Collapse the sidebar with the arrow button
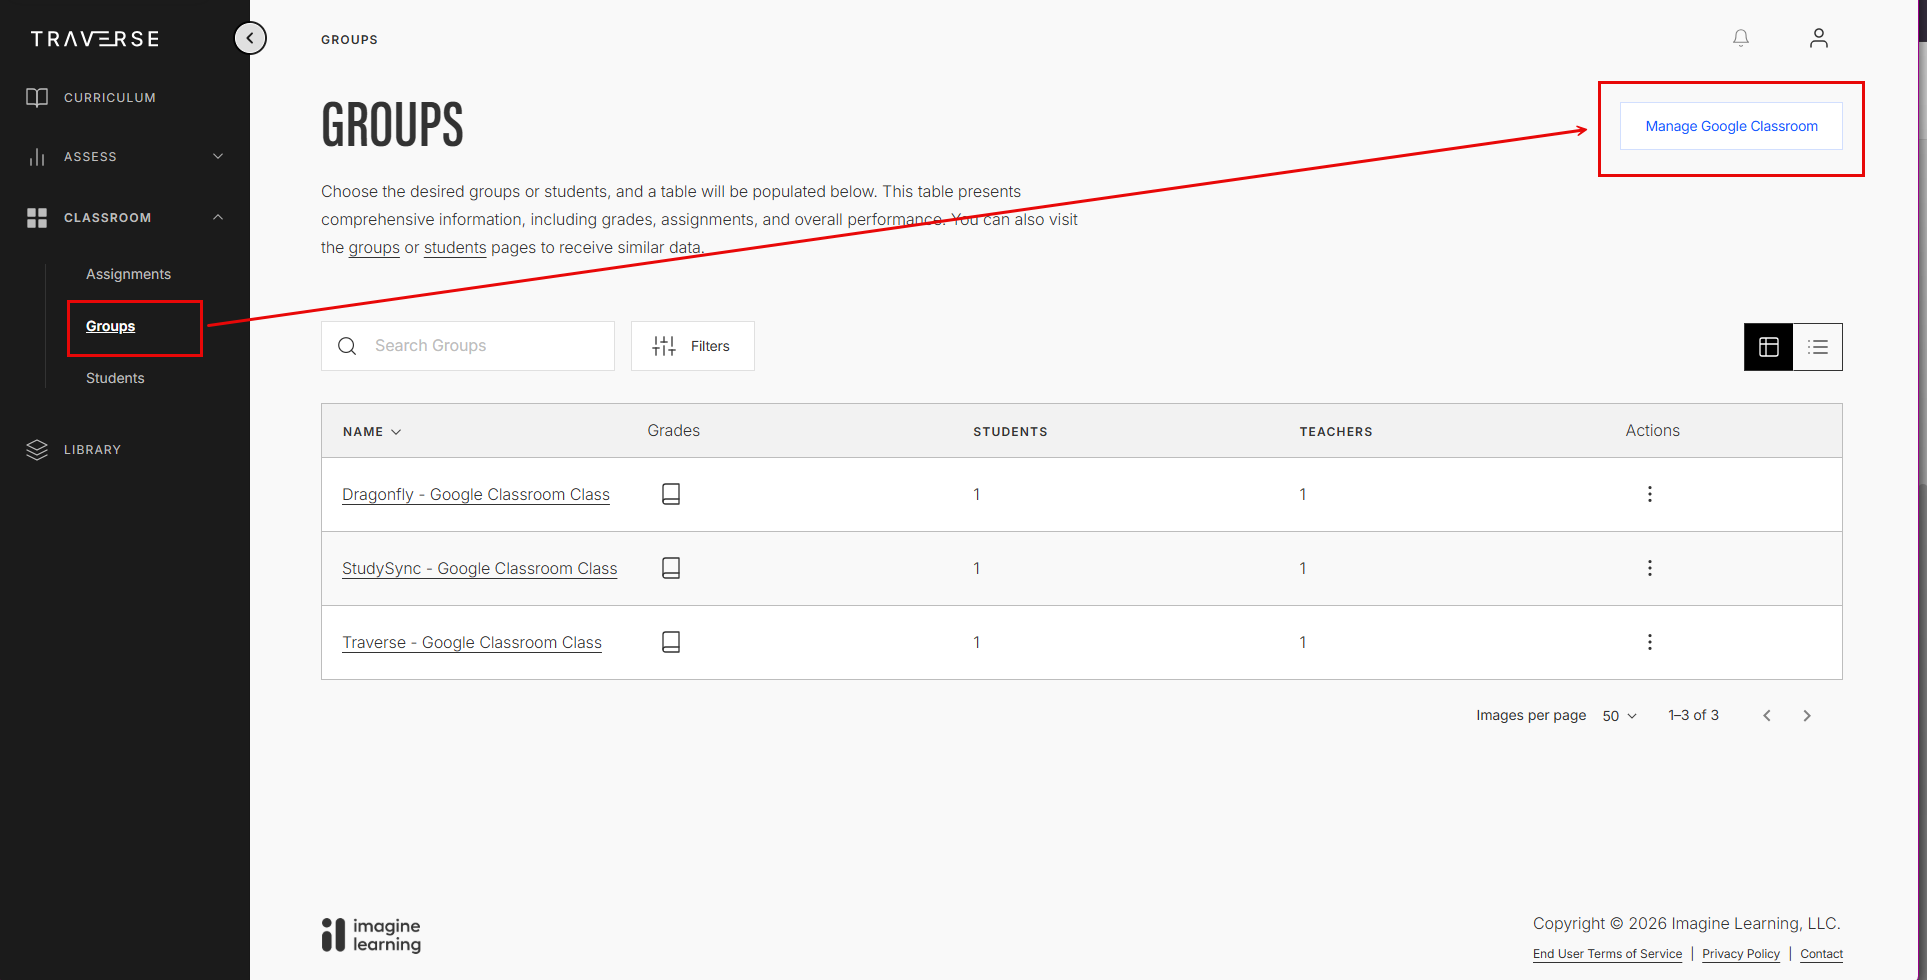 click(x=250, y=38)
